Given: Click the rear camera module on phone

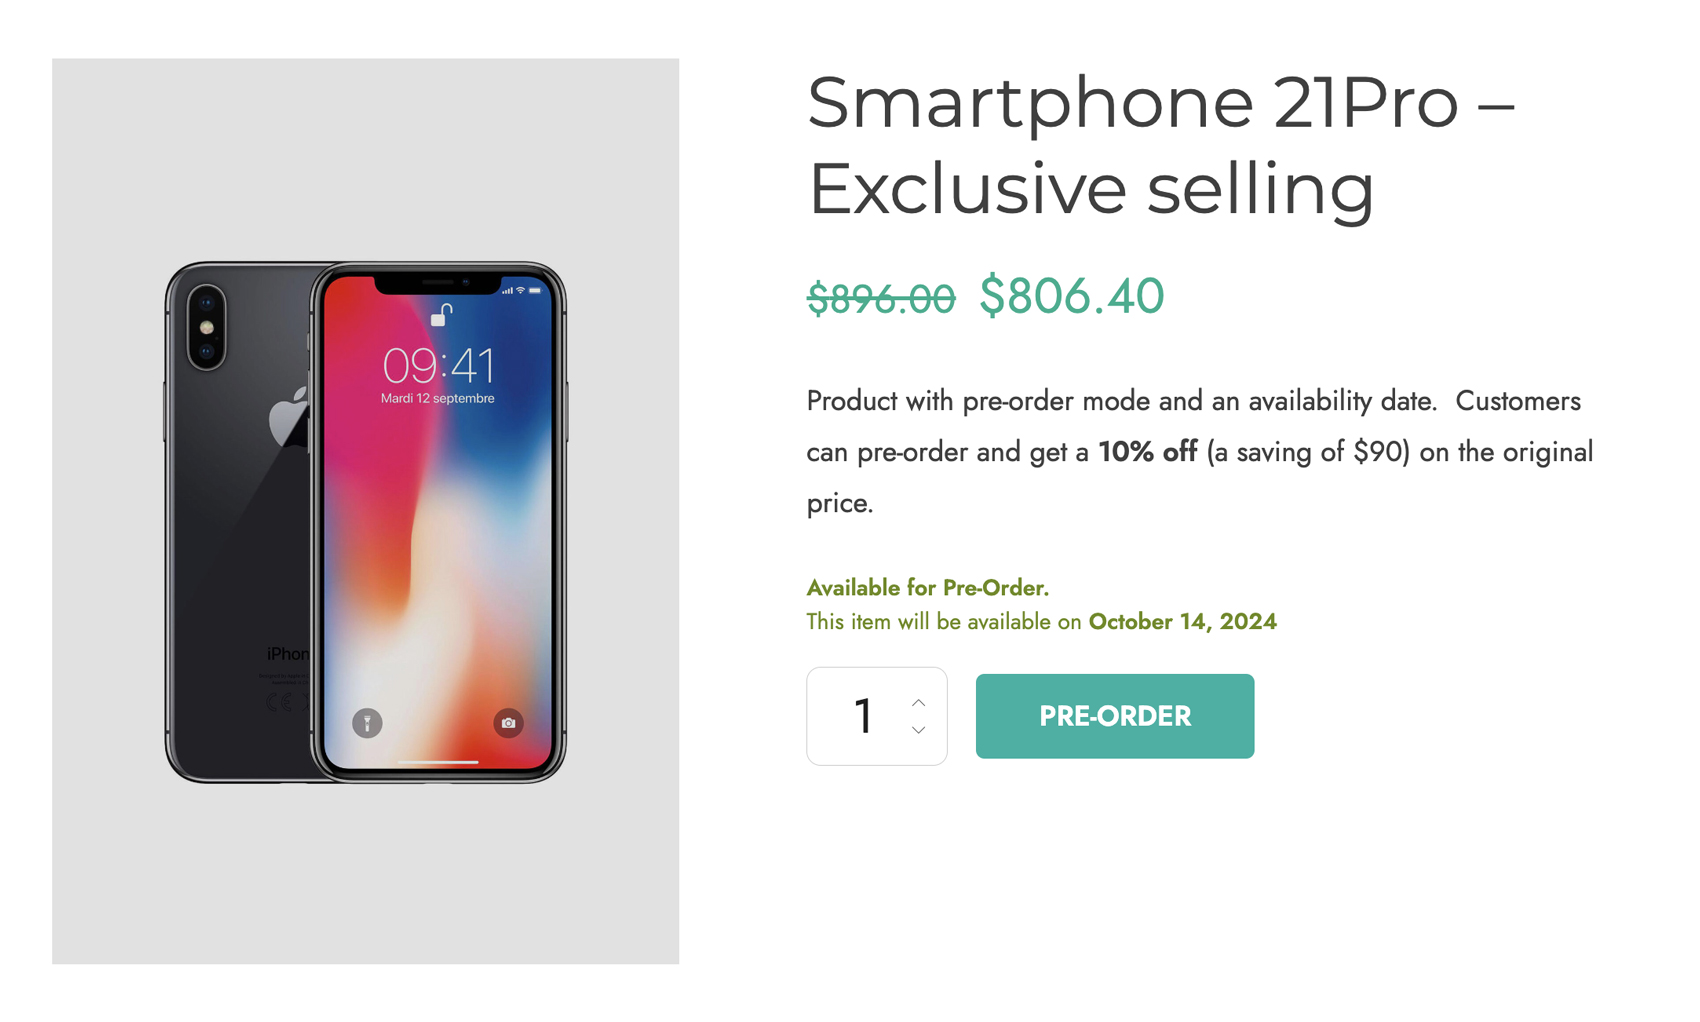Looking at the screenshot, I should tap(206, 327).
